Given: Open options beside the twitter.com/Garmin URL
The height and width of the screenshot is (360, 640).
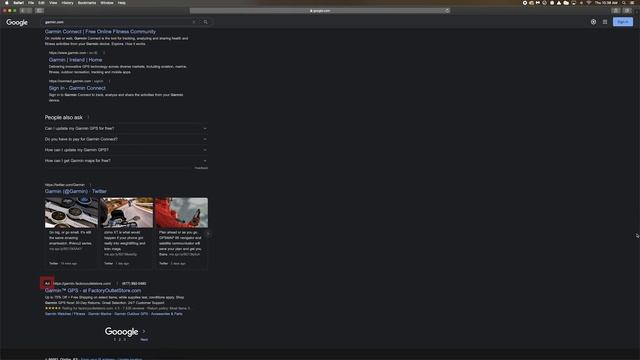Looking at the screenshot, I should (90, 185).
